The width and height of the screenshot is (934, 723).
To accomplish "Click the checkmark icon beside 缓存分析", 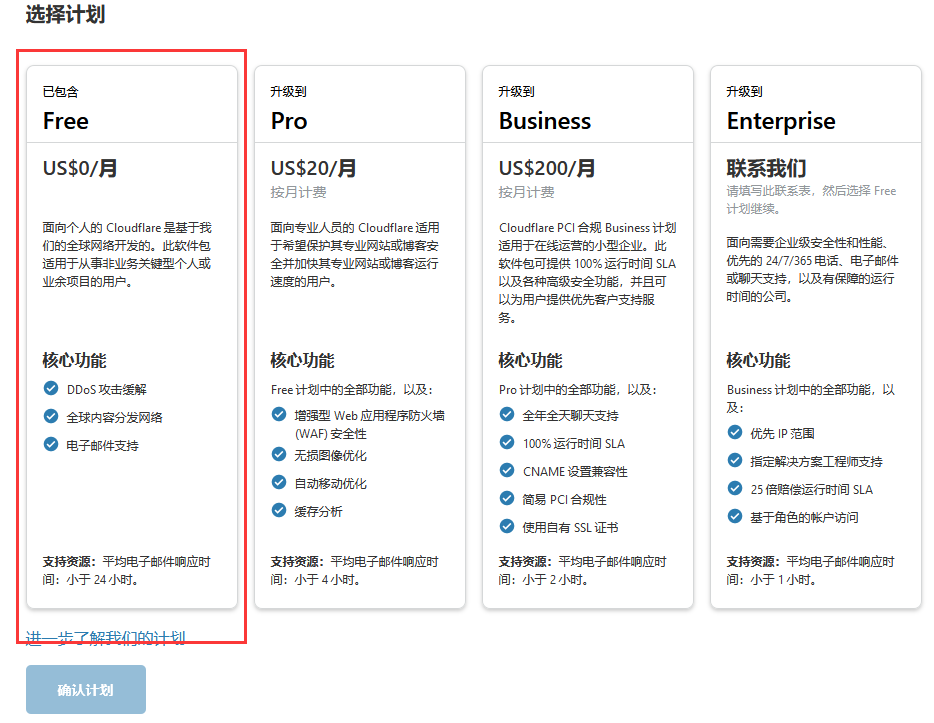I will pos(279,510).
